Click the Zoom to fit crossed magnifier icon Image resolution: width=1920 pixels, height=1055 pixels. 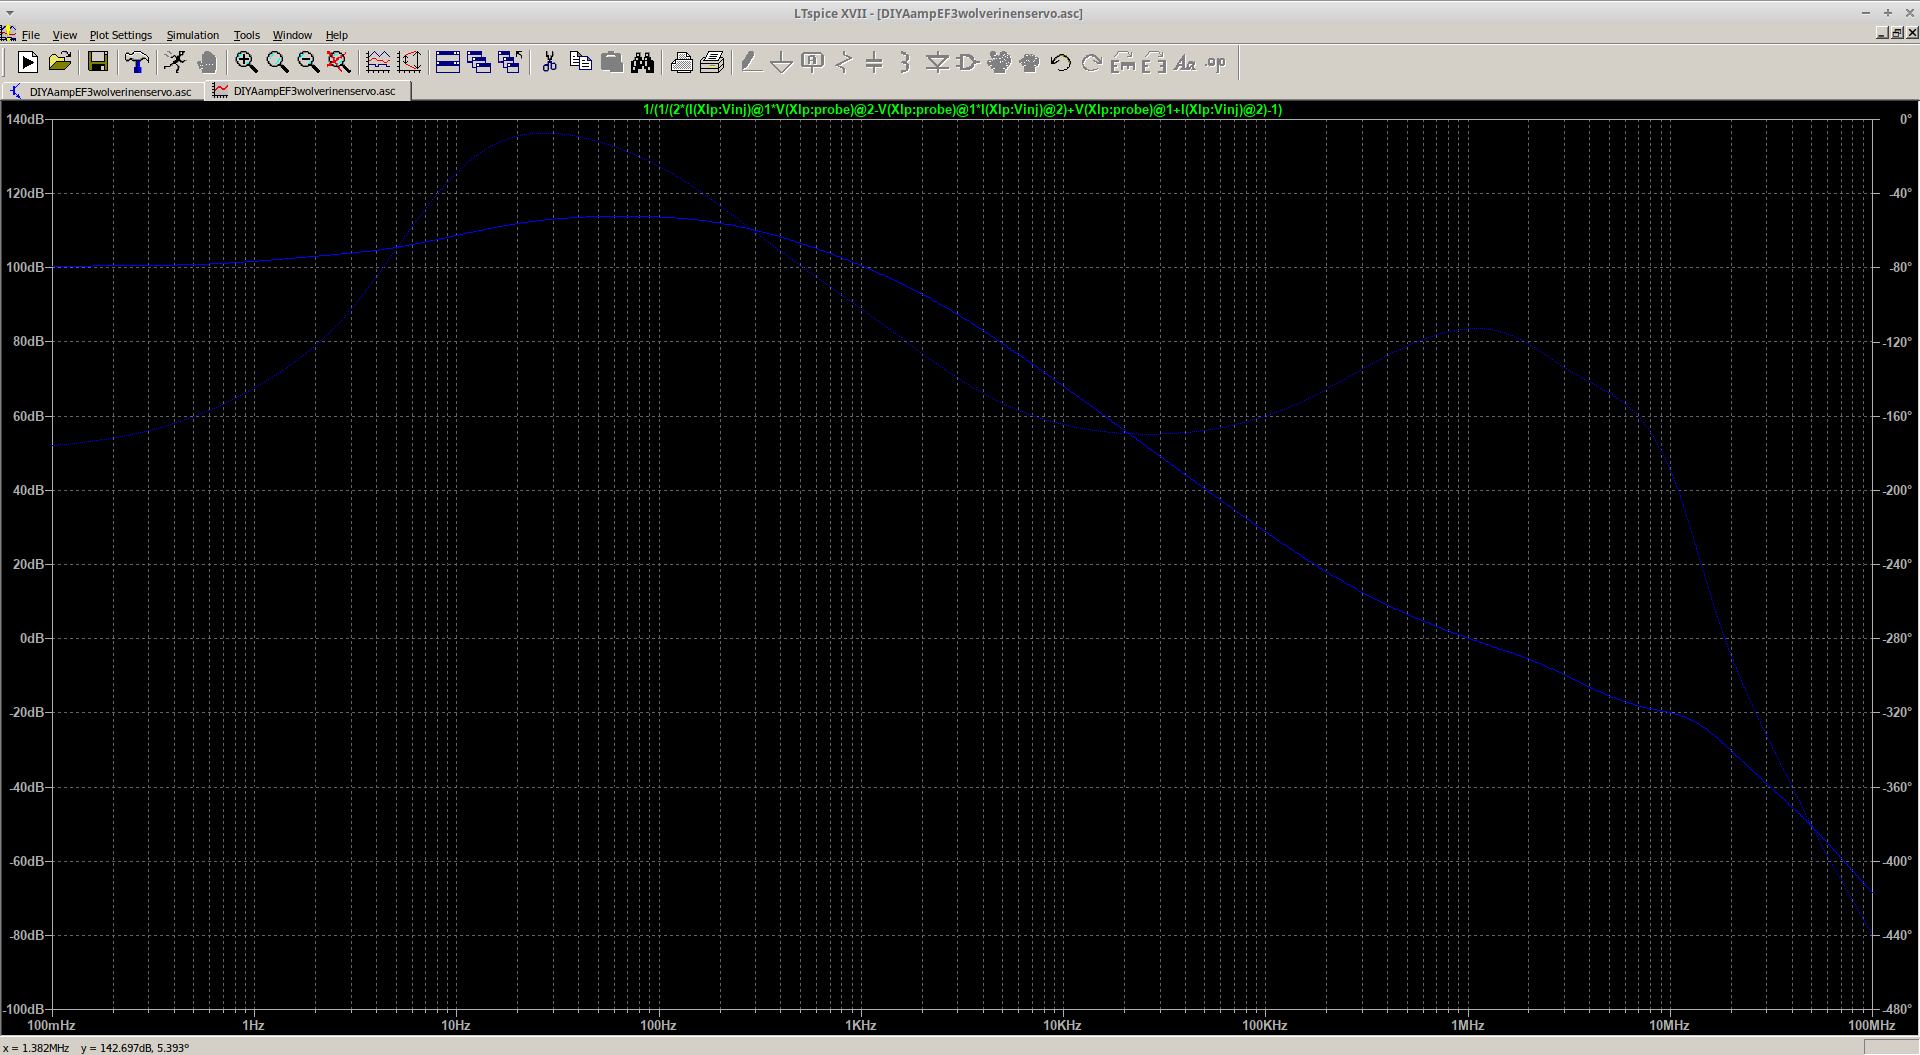click(339, 63)
